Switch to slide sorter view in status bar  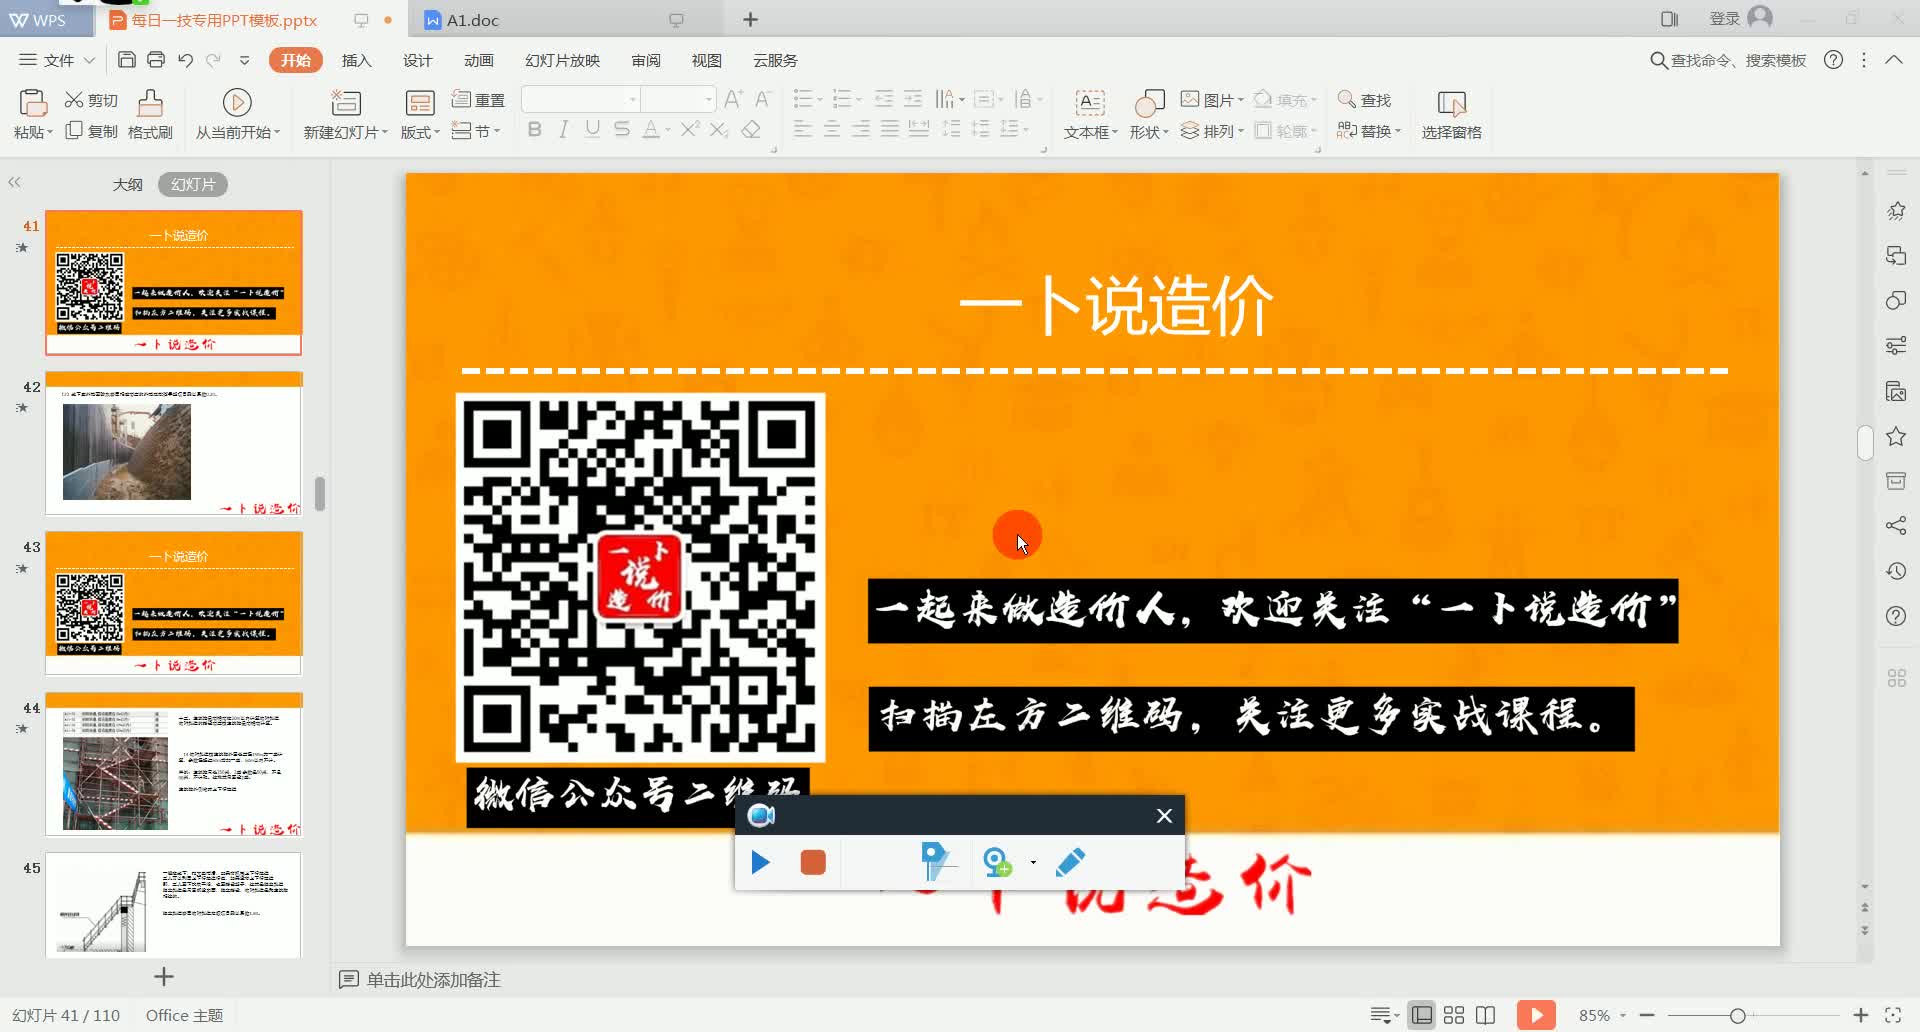click(1454, 1015)
